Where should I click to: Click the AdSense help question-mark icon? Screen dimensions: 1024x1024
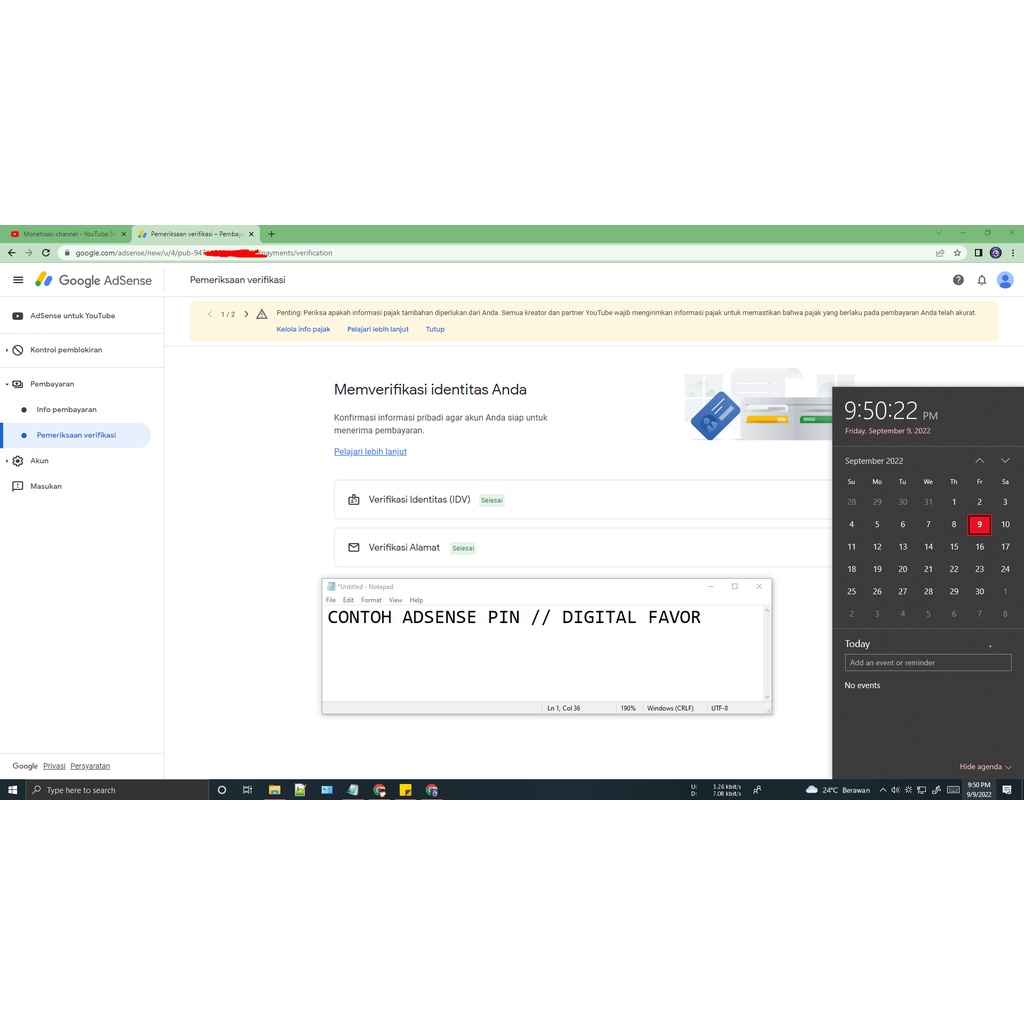958,280
